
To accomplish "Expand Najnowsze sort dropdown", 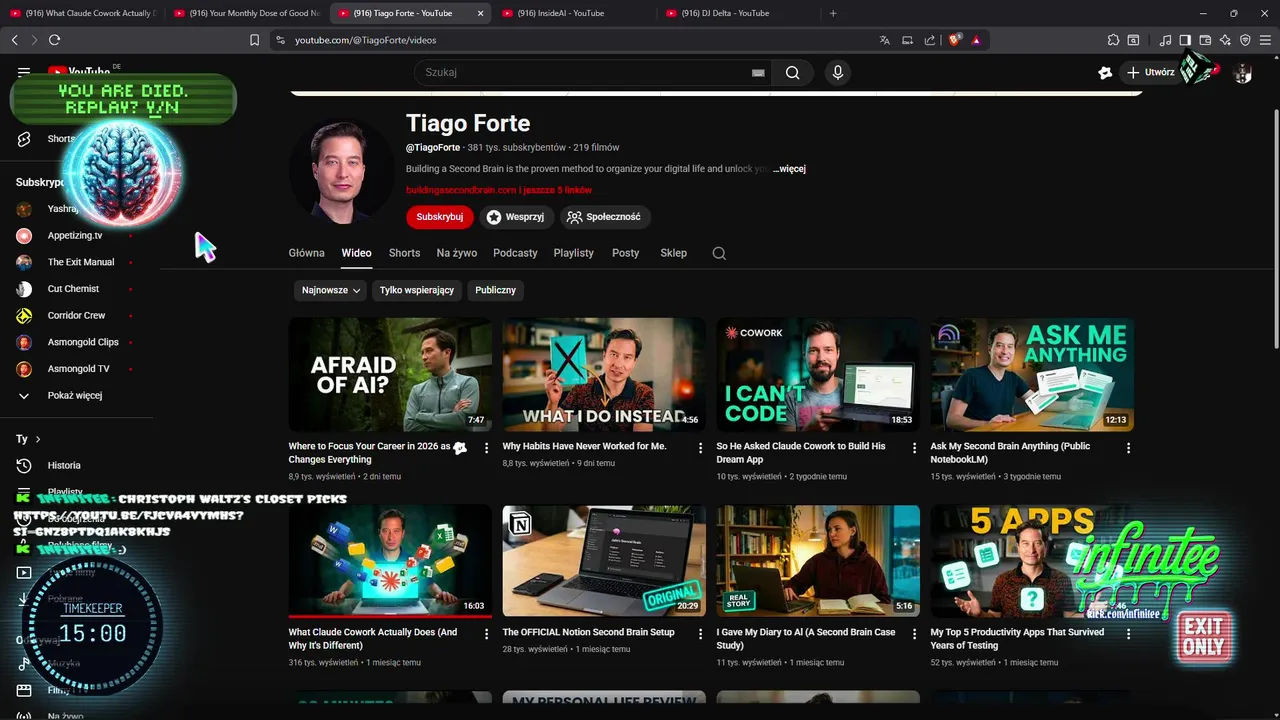I will point(331,290).
